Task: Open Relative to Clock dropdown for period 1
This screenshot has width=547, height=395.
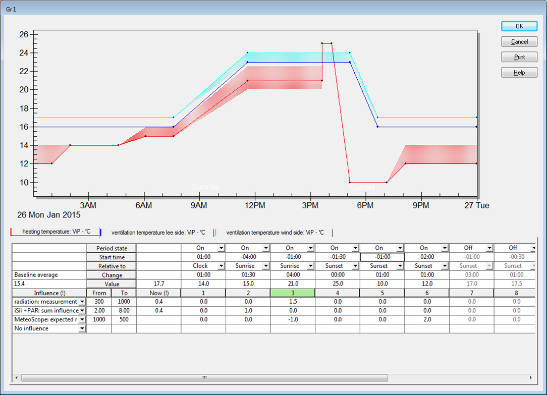Action: coord(221,266)
